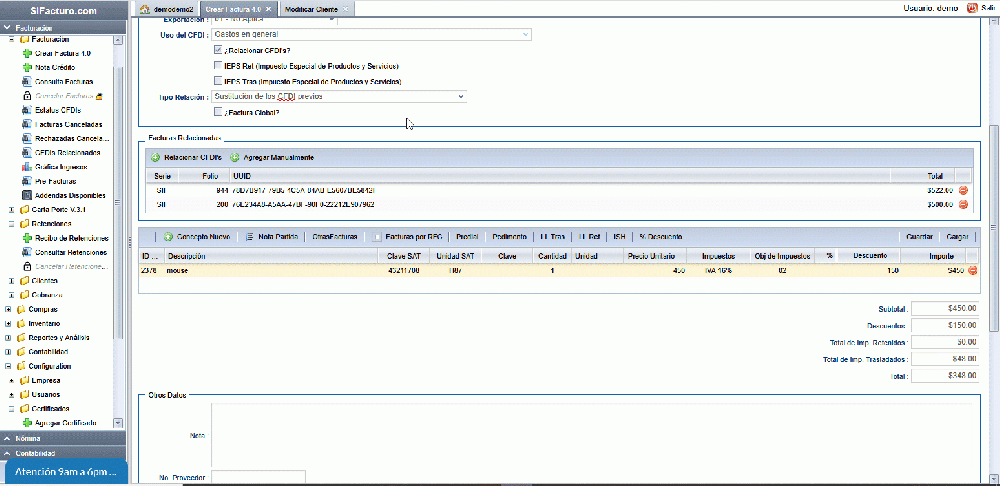
Task: Click the Facturas por RFC button
Action: click(x=408, y=237)
